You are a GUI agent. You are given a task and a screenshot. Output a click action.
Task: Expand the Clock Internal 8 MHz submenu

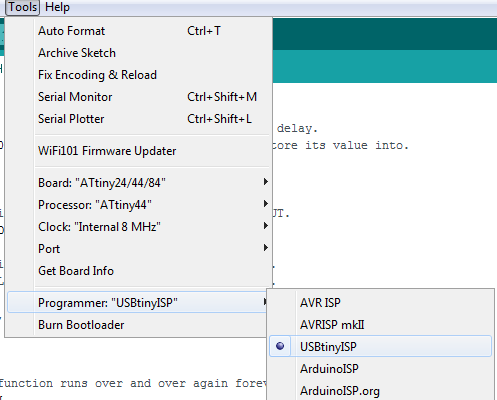138,227
